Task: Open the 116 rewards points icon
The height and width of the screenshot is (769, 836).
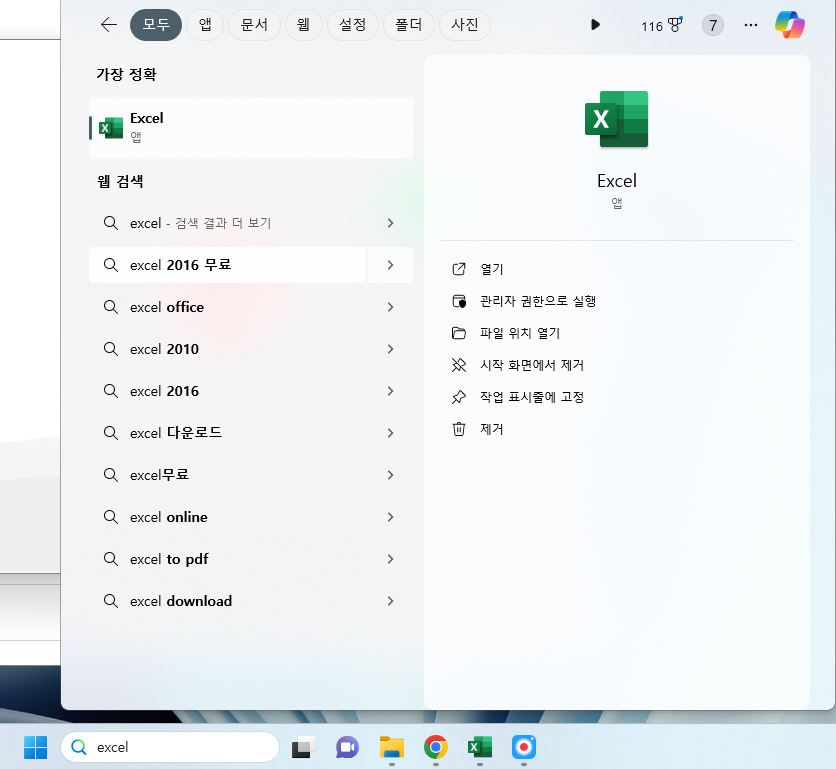Action: point(662,26)
